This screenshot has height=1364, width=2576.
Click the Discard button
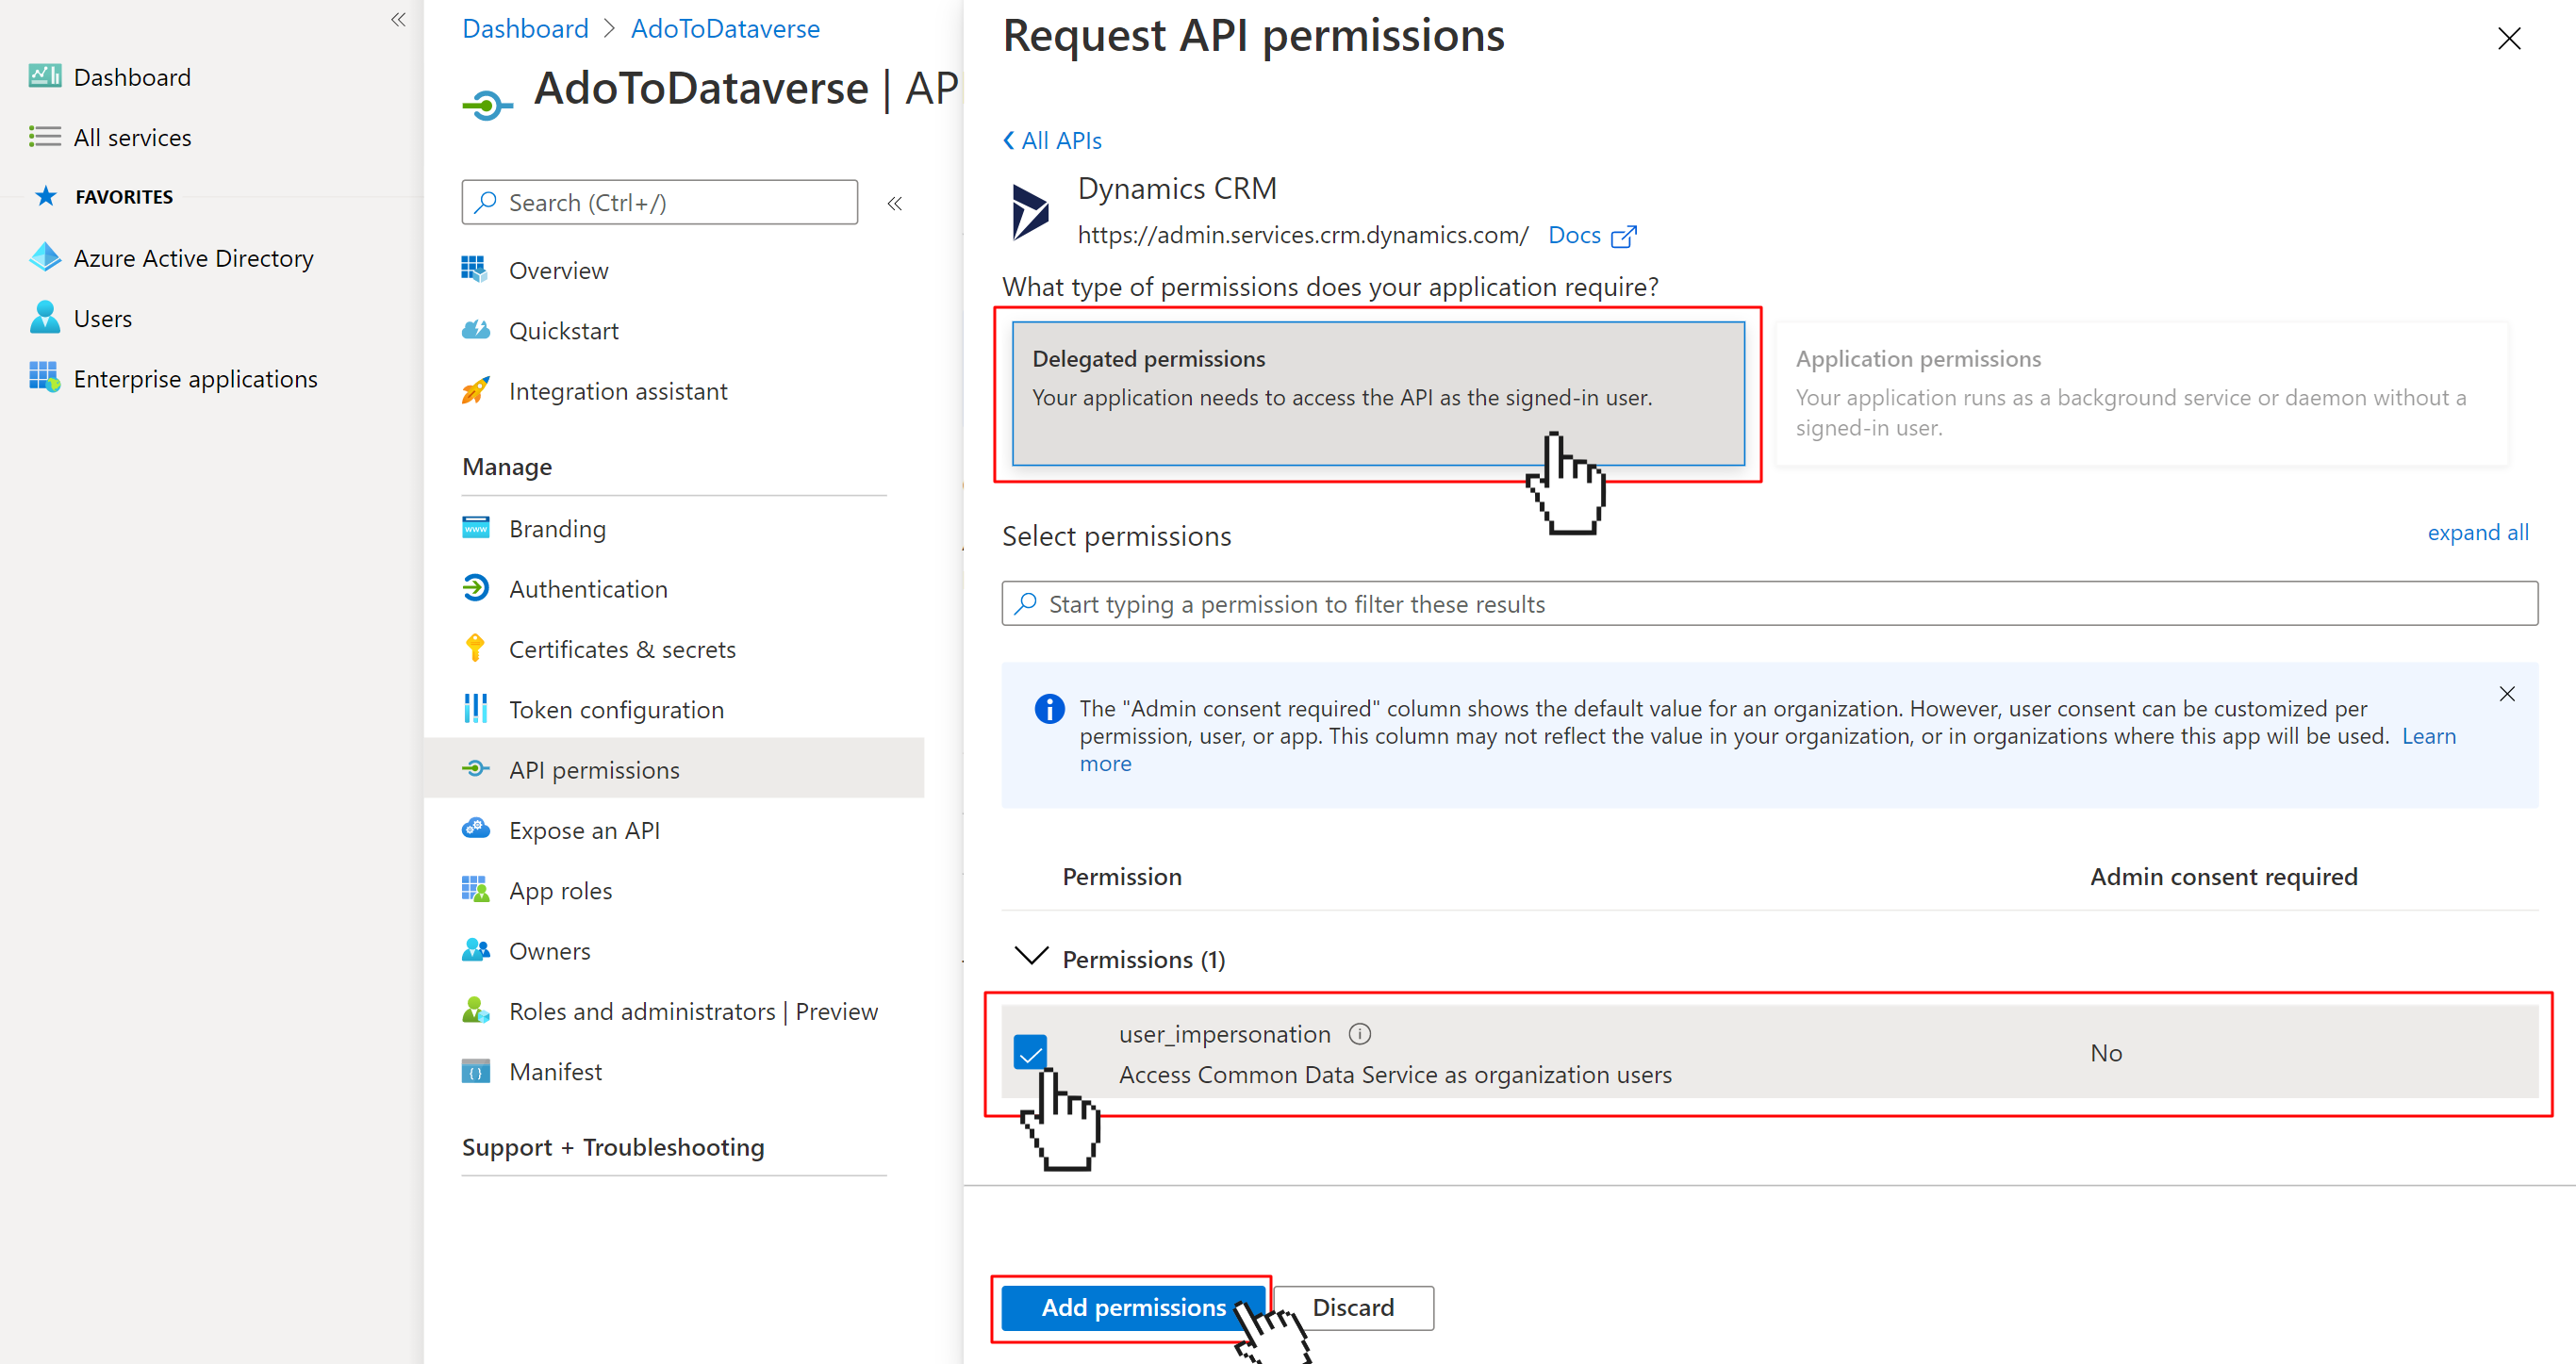[x=1354, y=1306]
